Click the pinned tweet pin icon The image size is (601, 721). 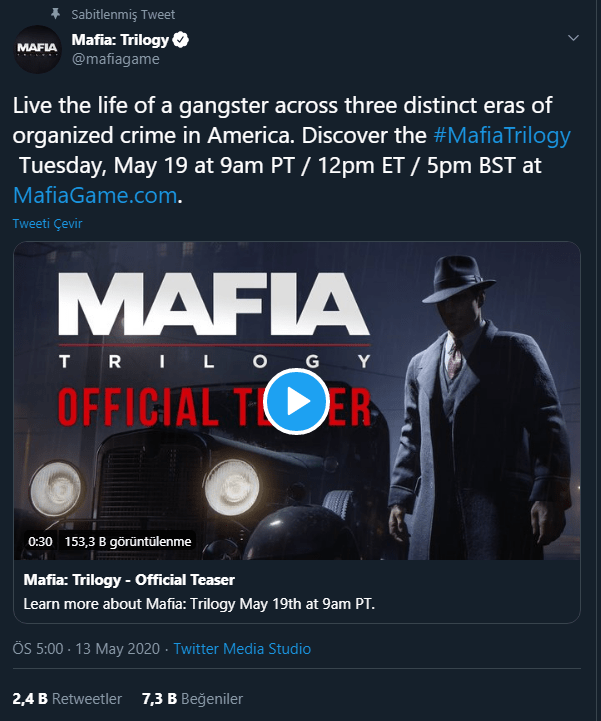tap(55, 15)
